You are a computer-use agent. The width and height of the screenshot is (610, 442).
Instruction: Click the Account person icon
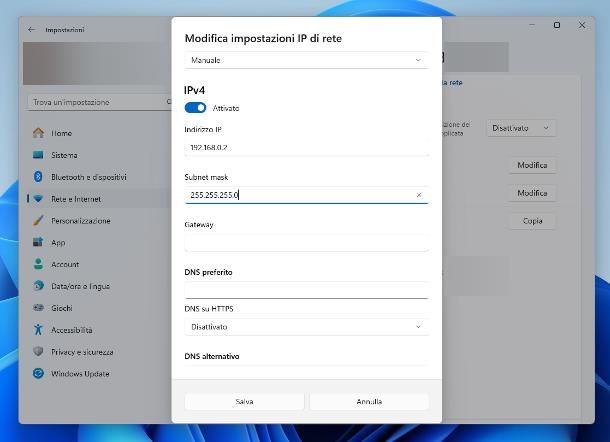[38, 265]
